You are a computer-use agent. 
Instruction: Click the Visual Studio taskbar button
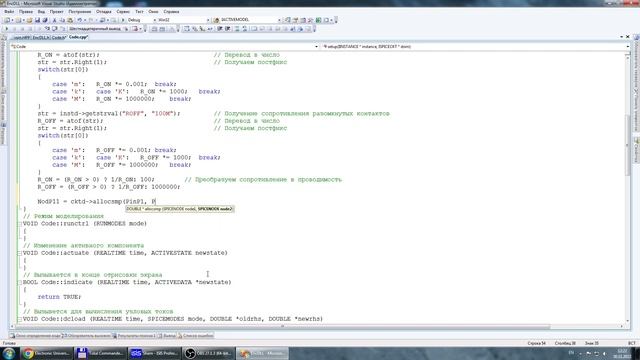pyautogui.click(x=262, y=353)
